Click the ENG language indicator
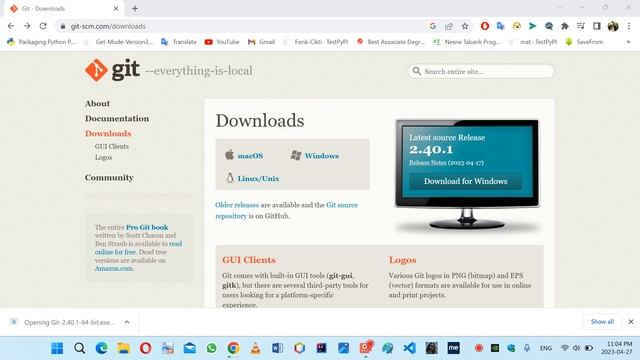The width and height of the screenshot is (640, 360). (x=546, y=348)
